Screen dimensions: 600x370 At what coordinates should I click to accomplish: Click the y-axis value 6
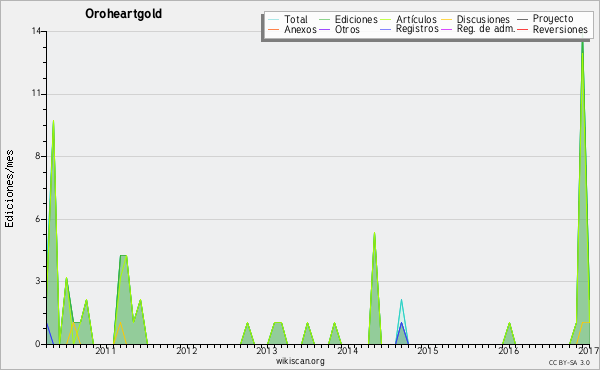coord(38,219)
